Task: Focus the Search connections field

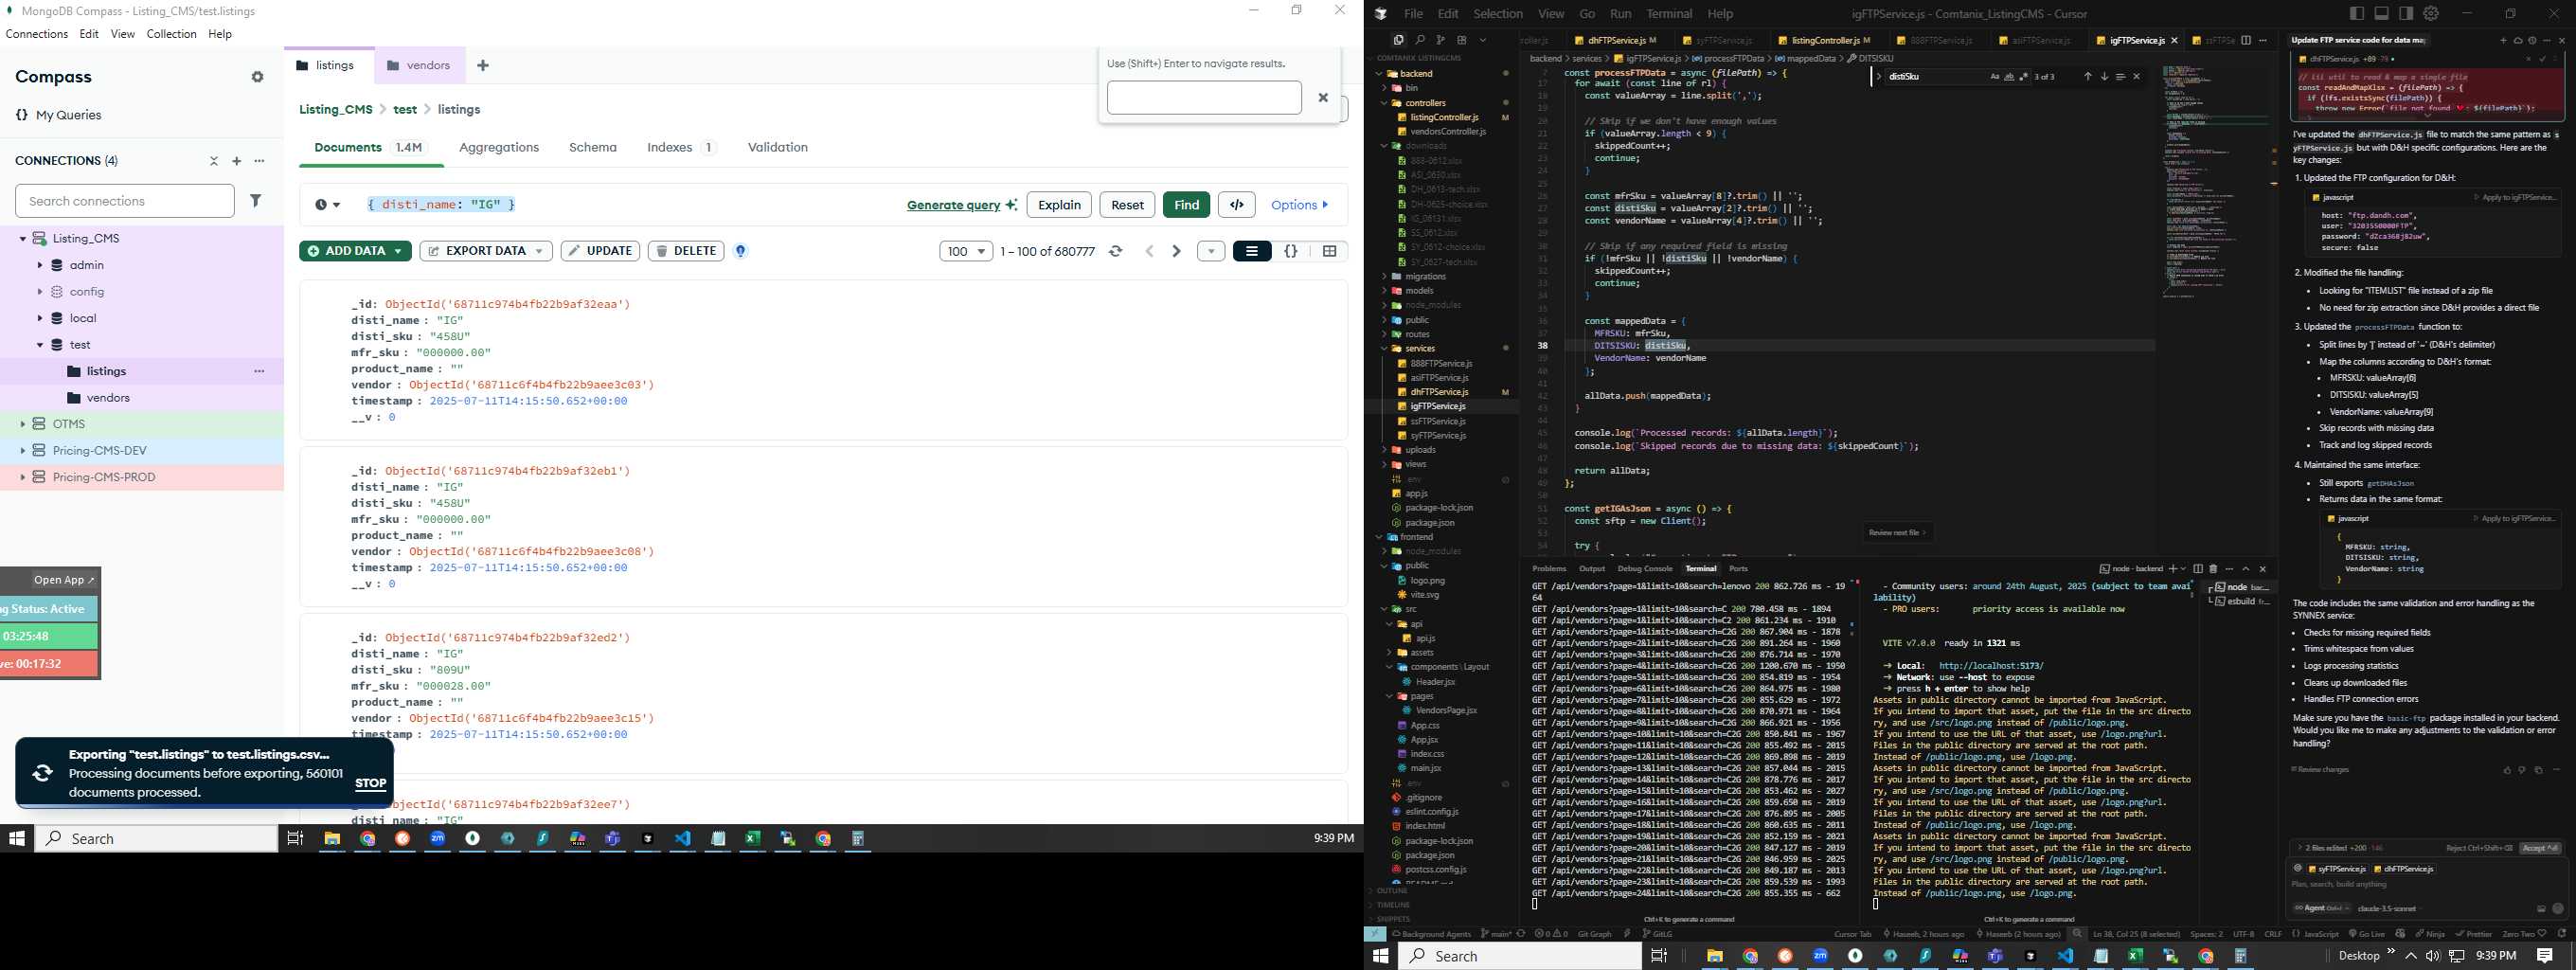Action: 125,201
